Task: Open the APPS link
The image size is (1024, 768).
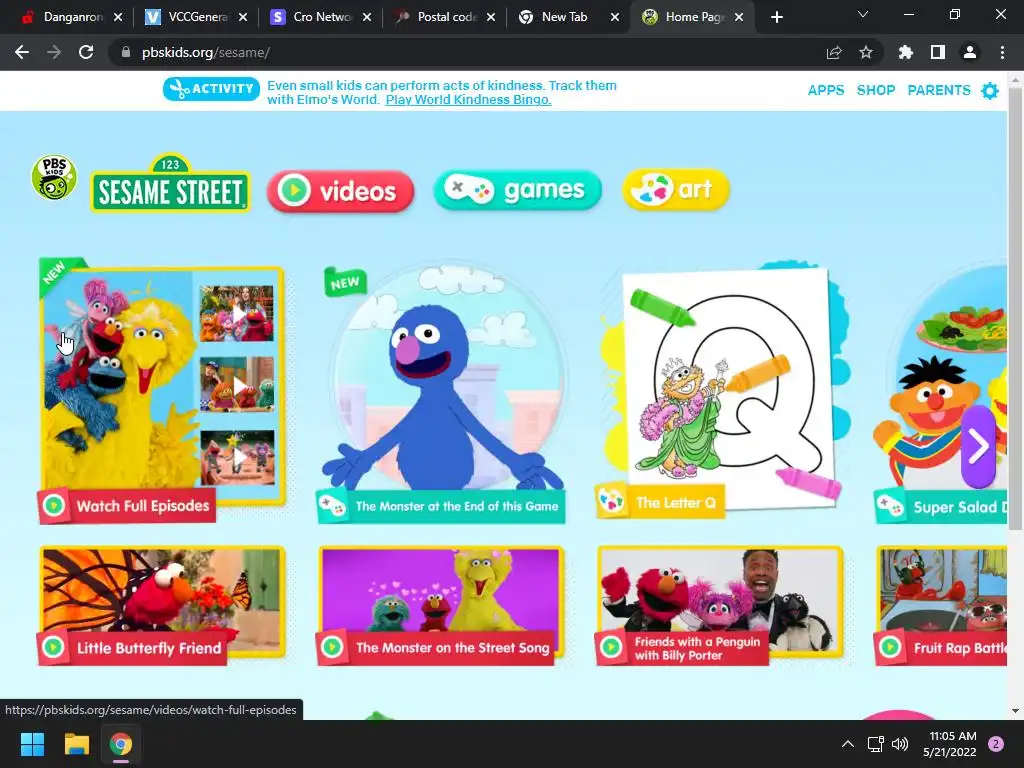Action: click(825, 90)
